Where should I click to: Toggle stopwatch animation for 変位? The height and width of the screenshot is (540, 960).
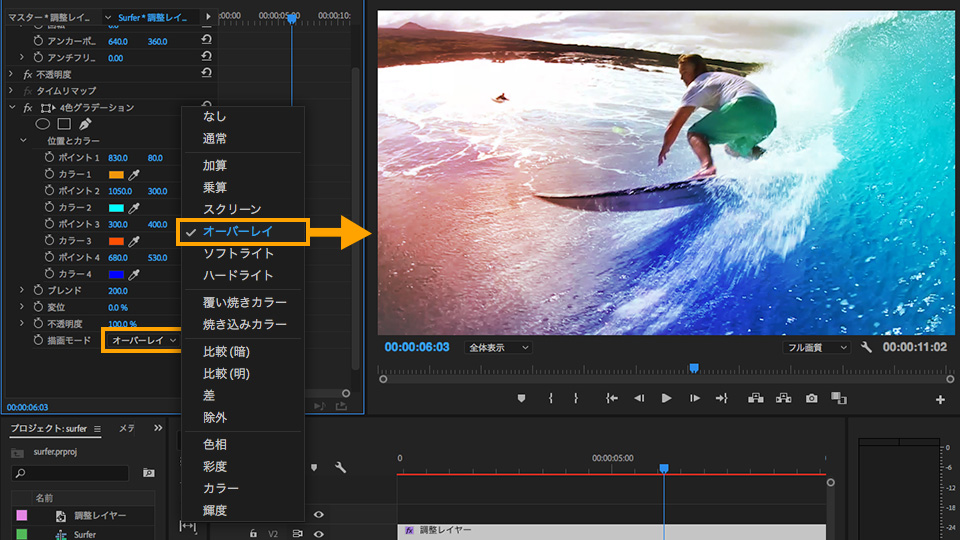[38, 307]
